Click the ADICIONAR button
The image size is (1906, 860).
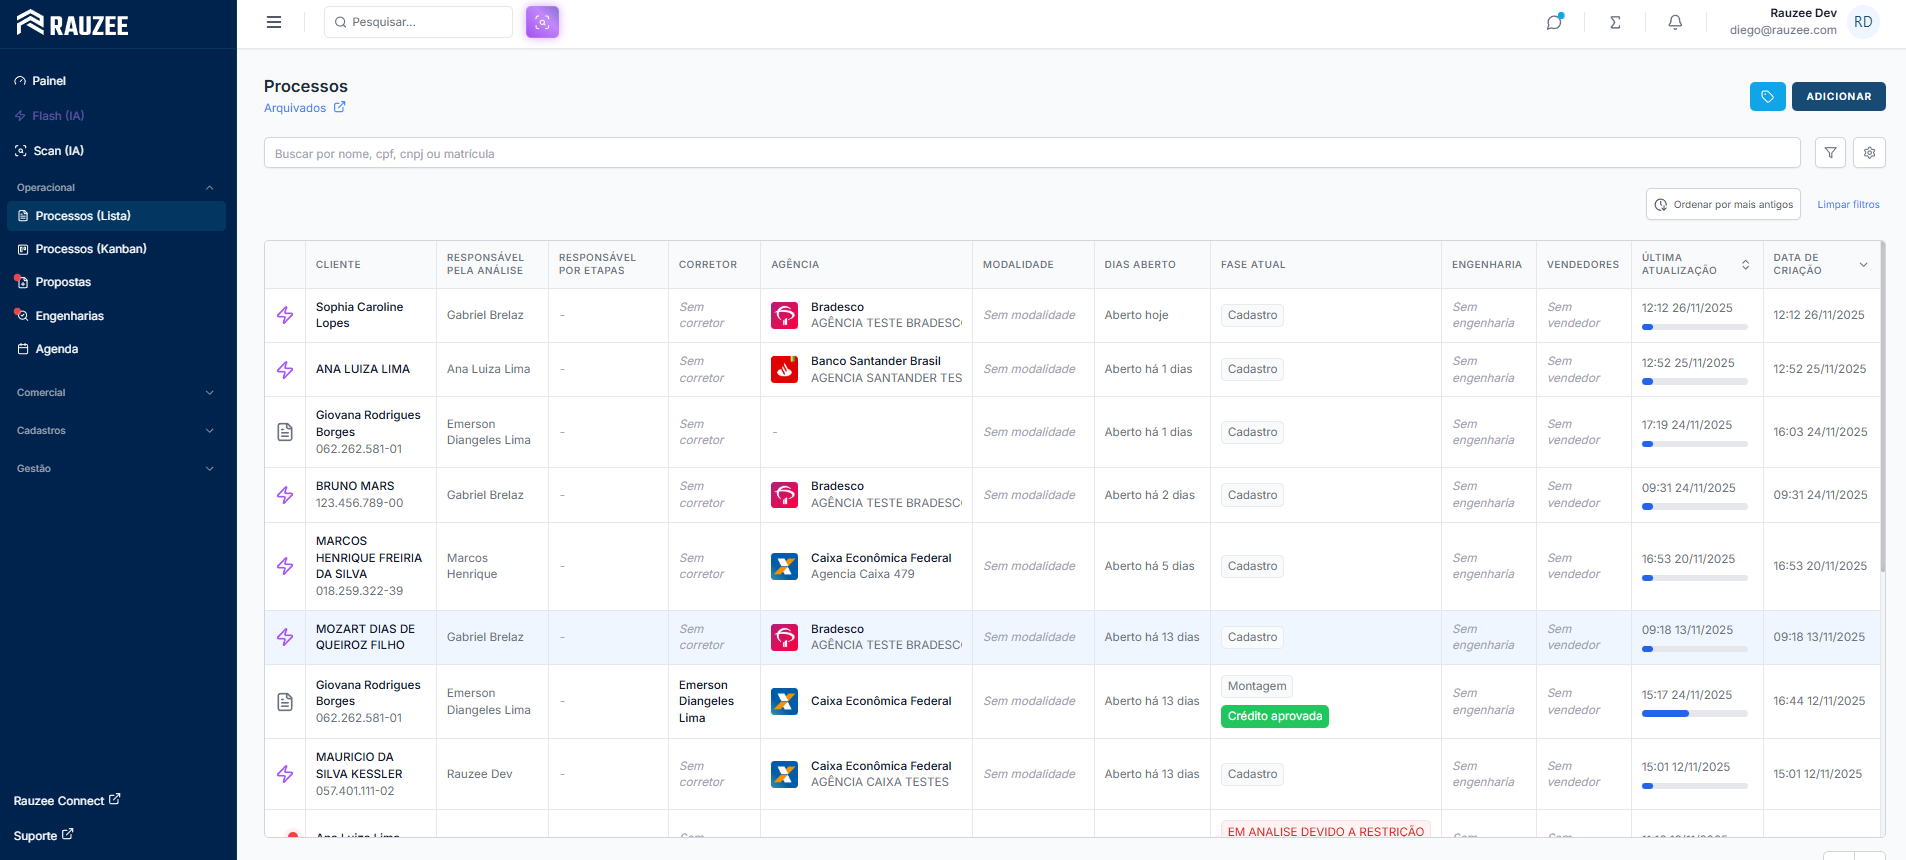(1838, 96)
